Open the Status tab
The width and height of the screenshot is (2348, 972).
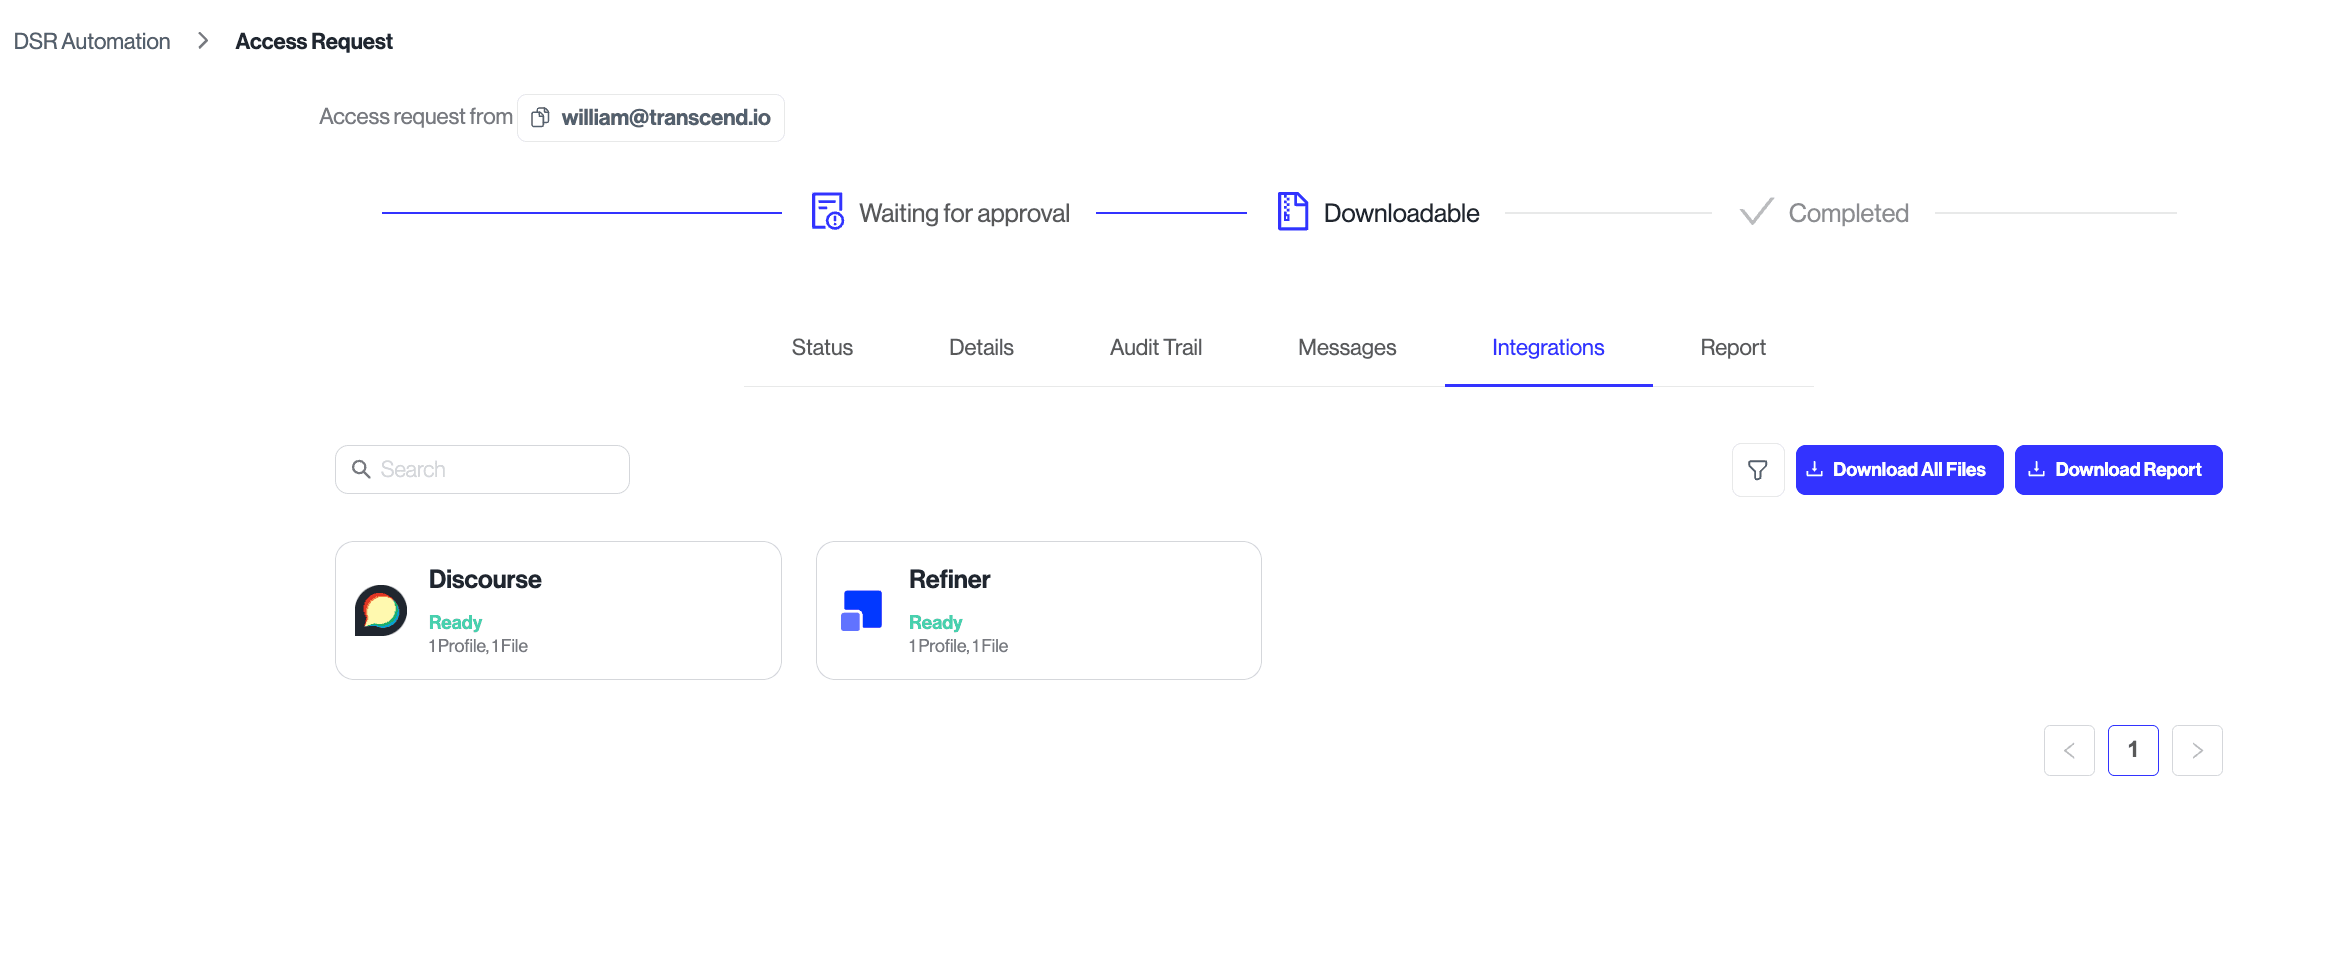click(821, 347)
